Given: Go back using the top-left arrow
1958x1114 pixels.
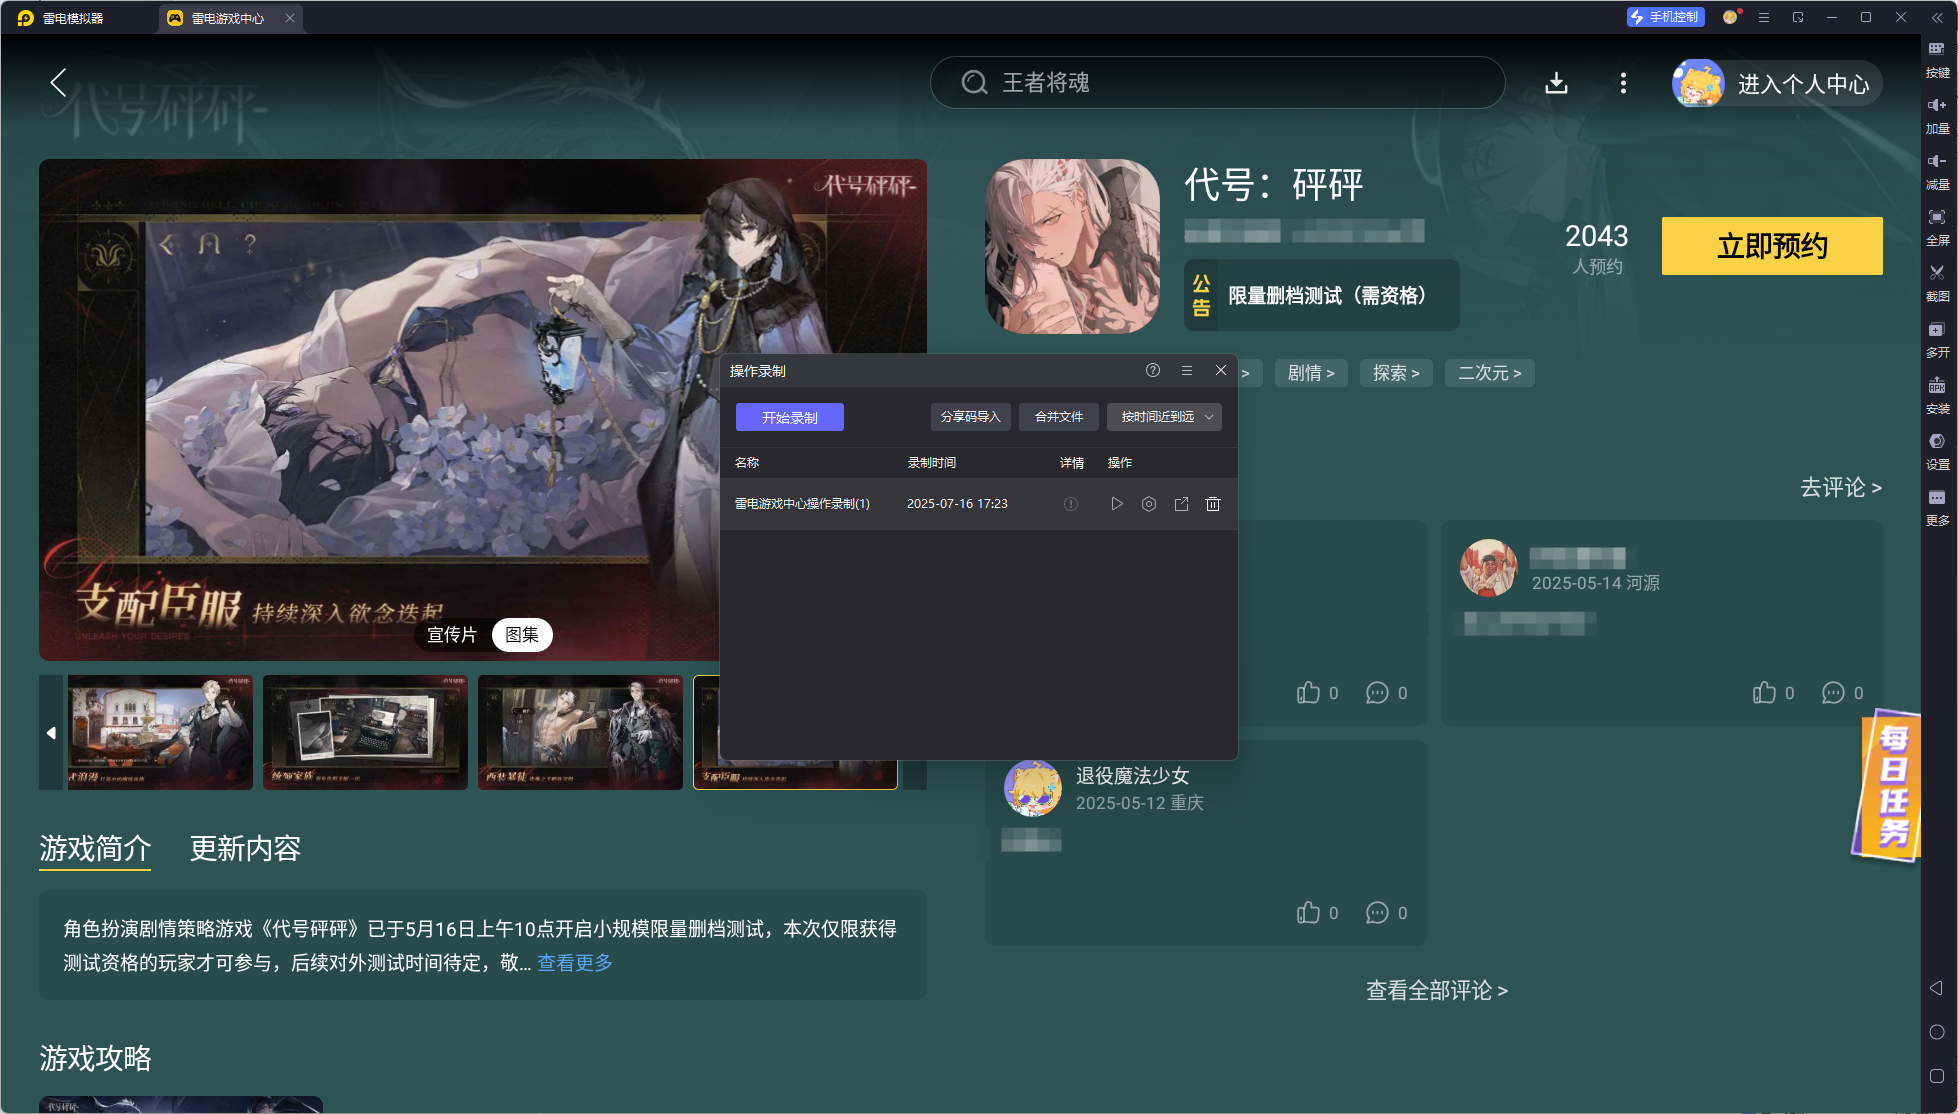Looking at the screenshot, I should click(x=59, y=83).
